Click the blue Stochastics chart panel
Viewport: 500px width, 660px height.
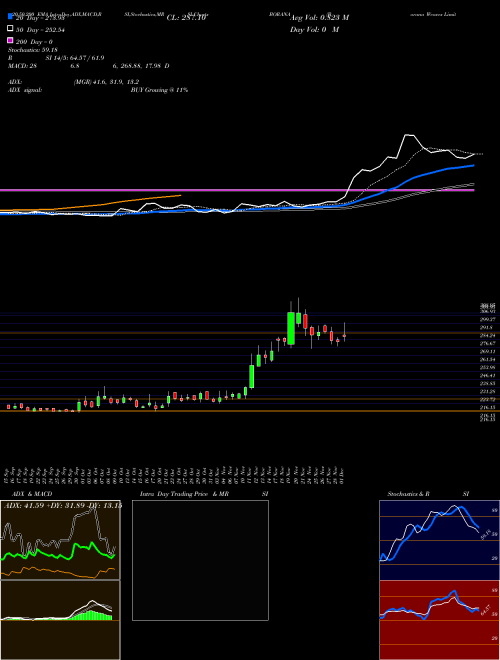(x=439, y=540)
